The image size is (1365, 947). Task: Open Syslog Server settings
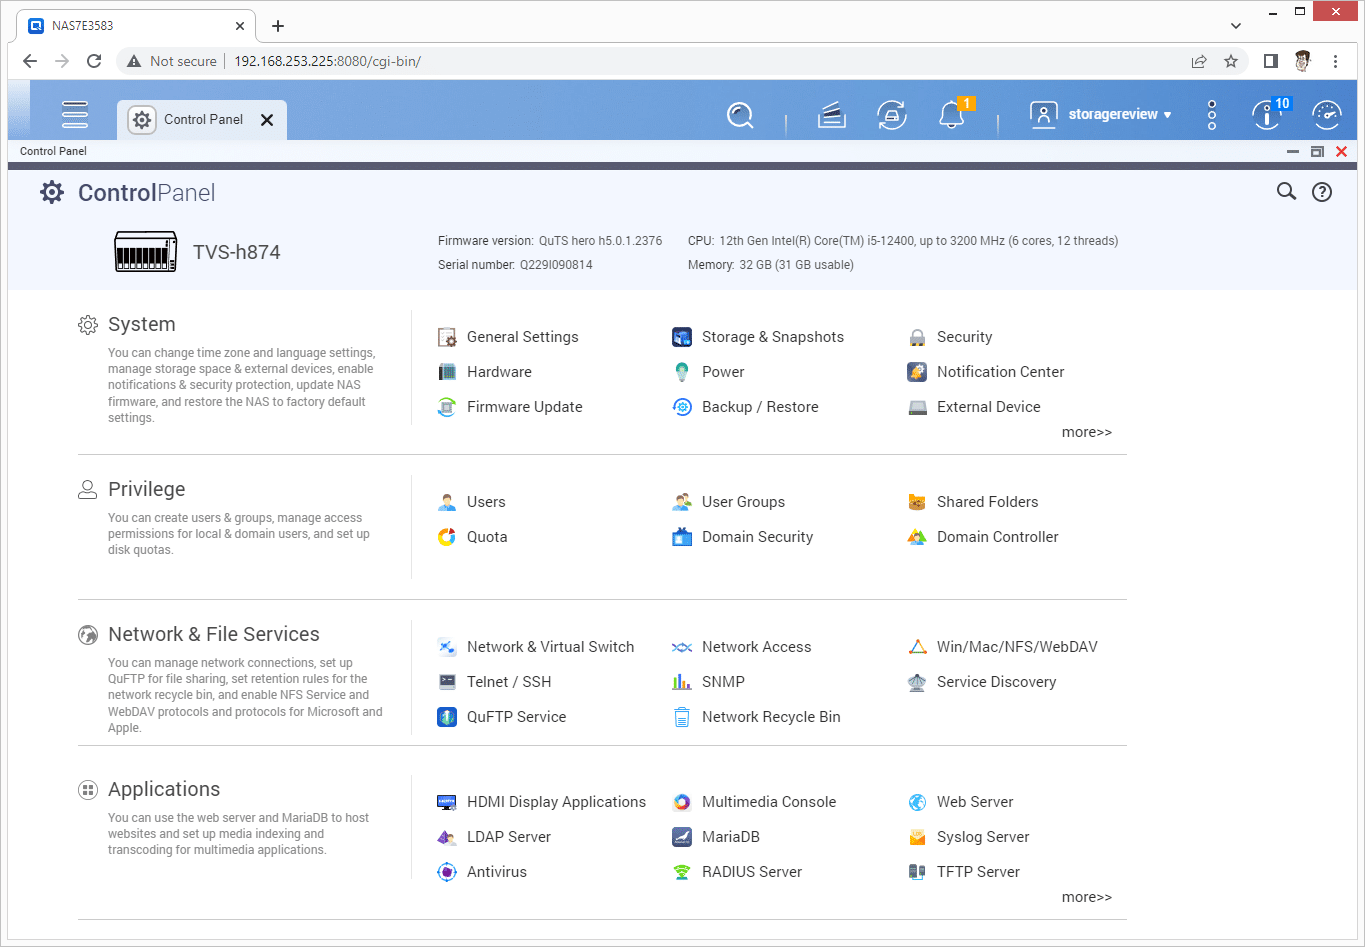983,837
